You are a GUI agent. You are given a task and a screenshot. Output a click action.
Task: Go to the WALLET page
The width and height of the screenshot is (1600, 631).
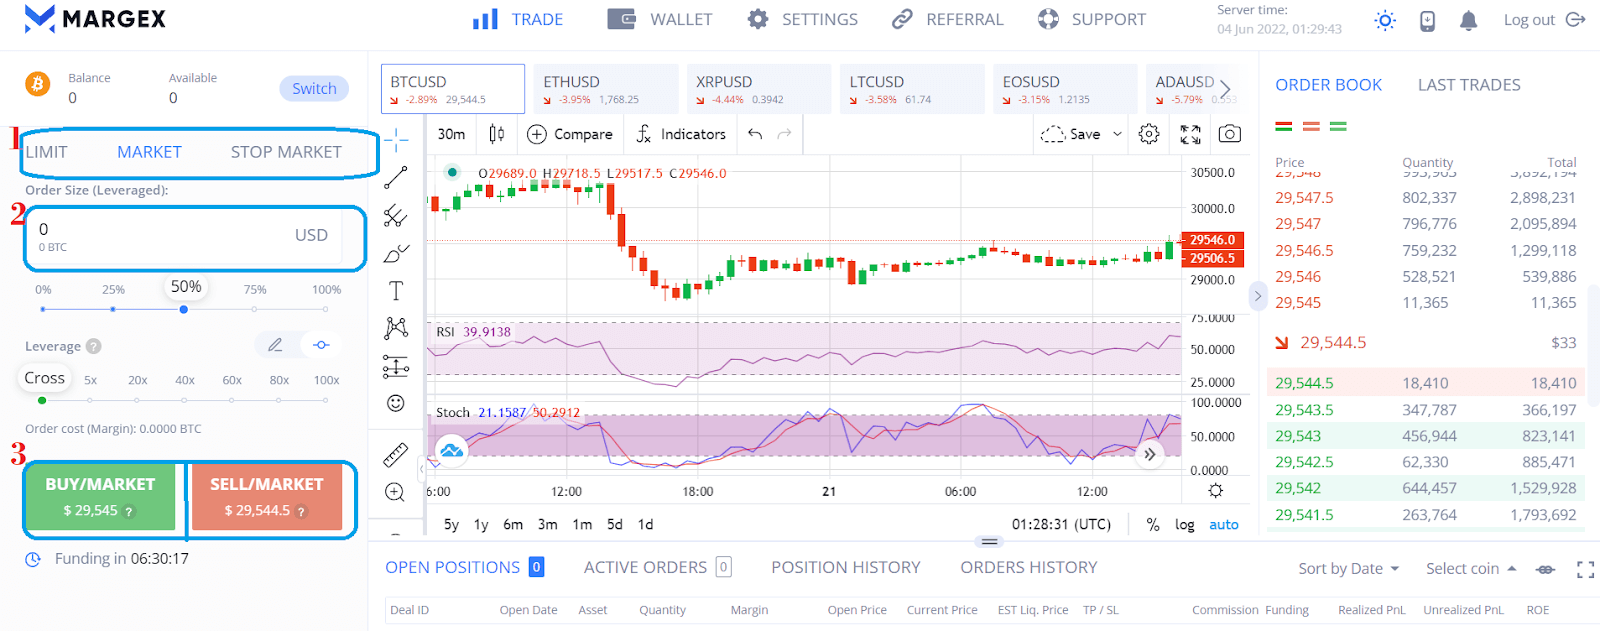point(660,19)
